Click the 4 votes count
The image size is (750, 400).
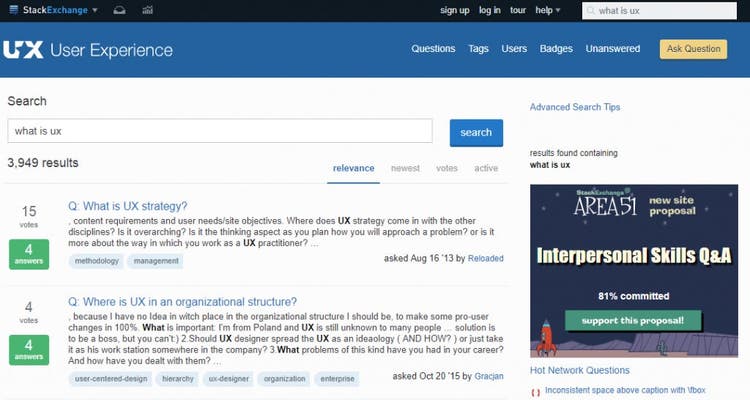click(29, 311)
